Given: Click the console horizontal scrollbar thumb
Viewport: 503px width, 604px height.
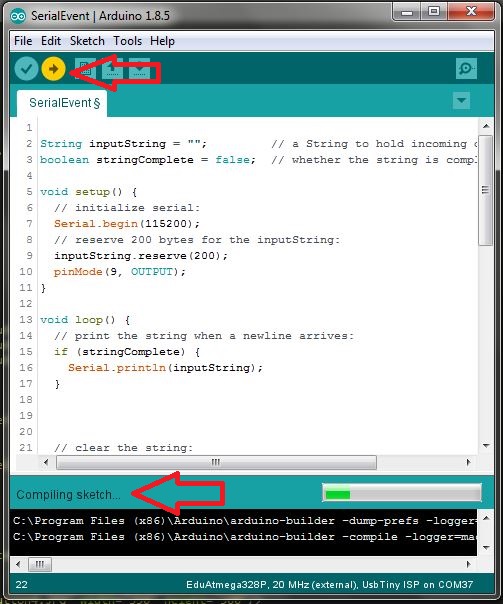Looking at the screenshot, I should pyautogui.click(x=40, y=565).
